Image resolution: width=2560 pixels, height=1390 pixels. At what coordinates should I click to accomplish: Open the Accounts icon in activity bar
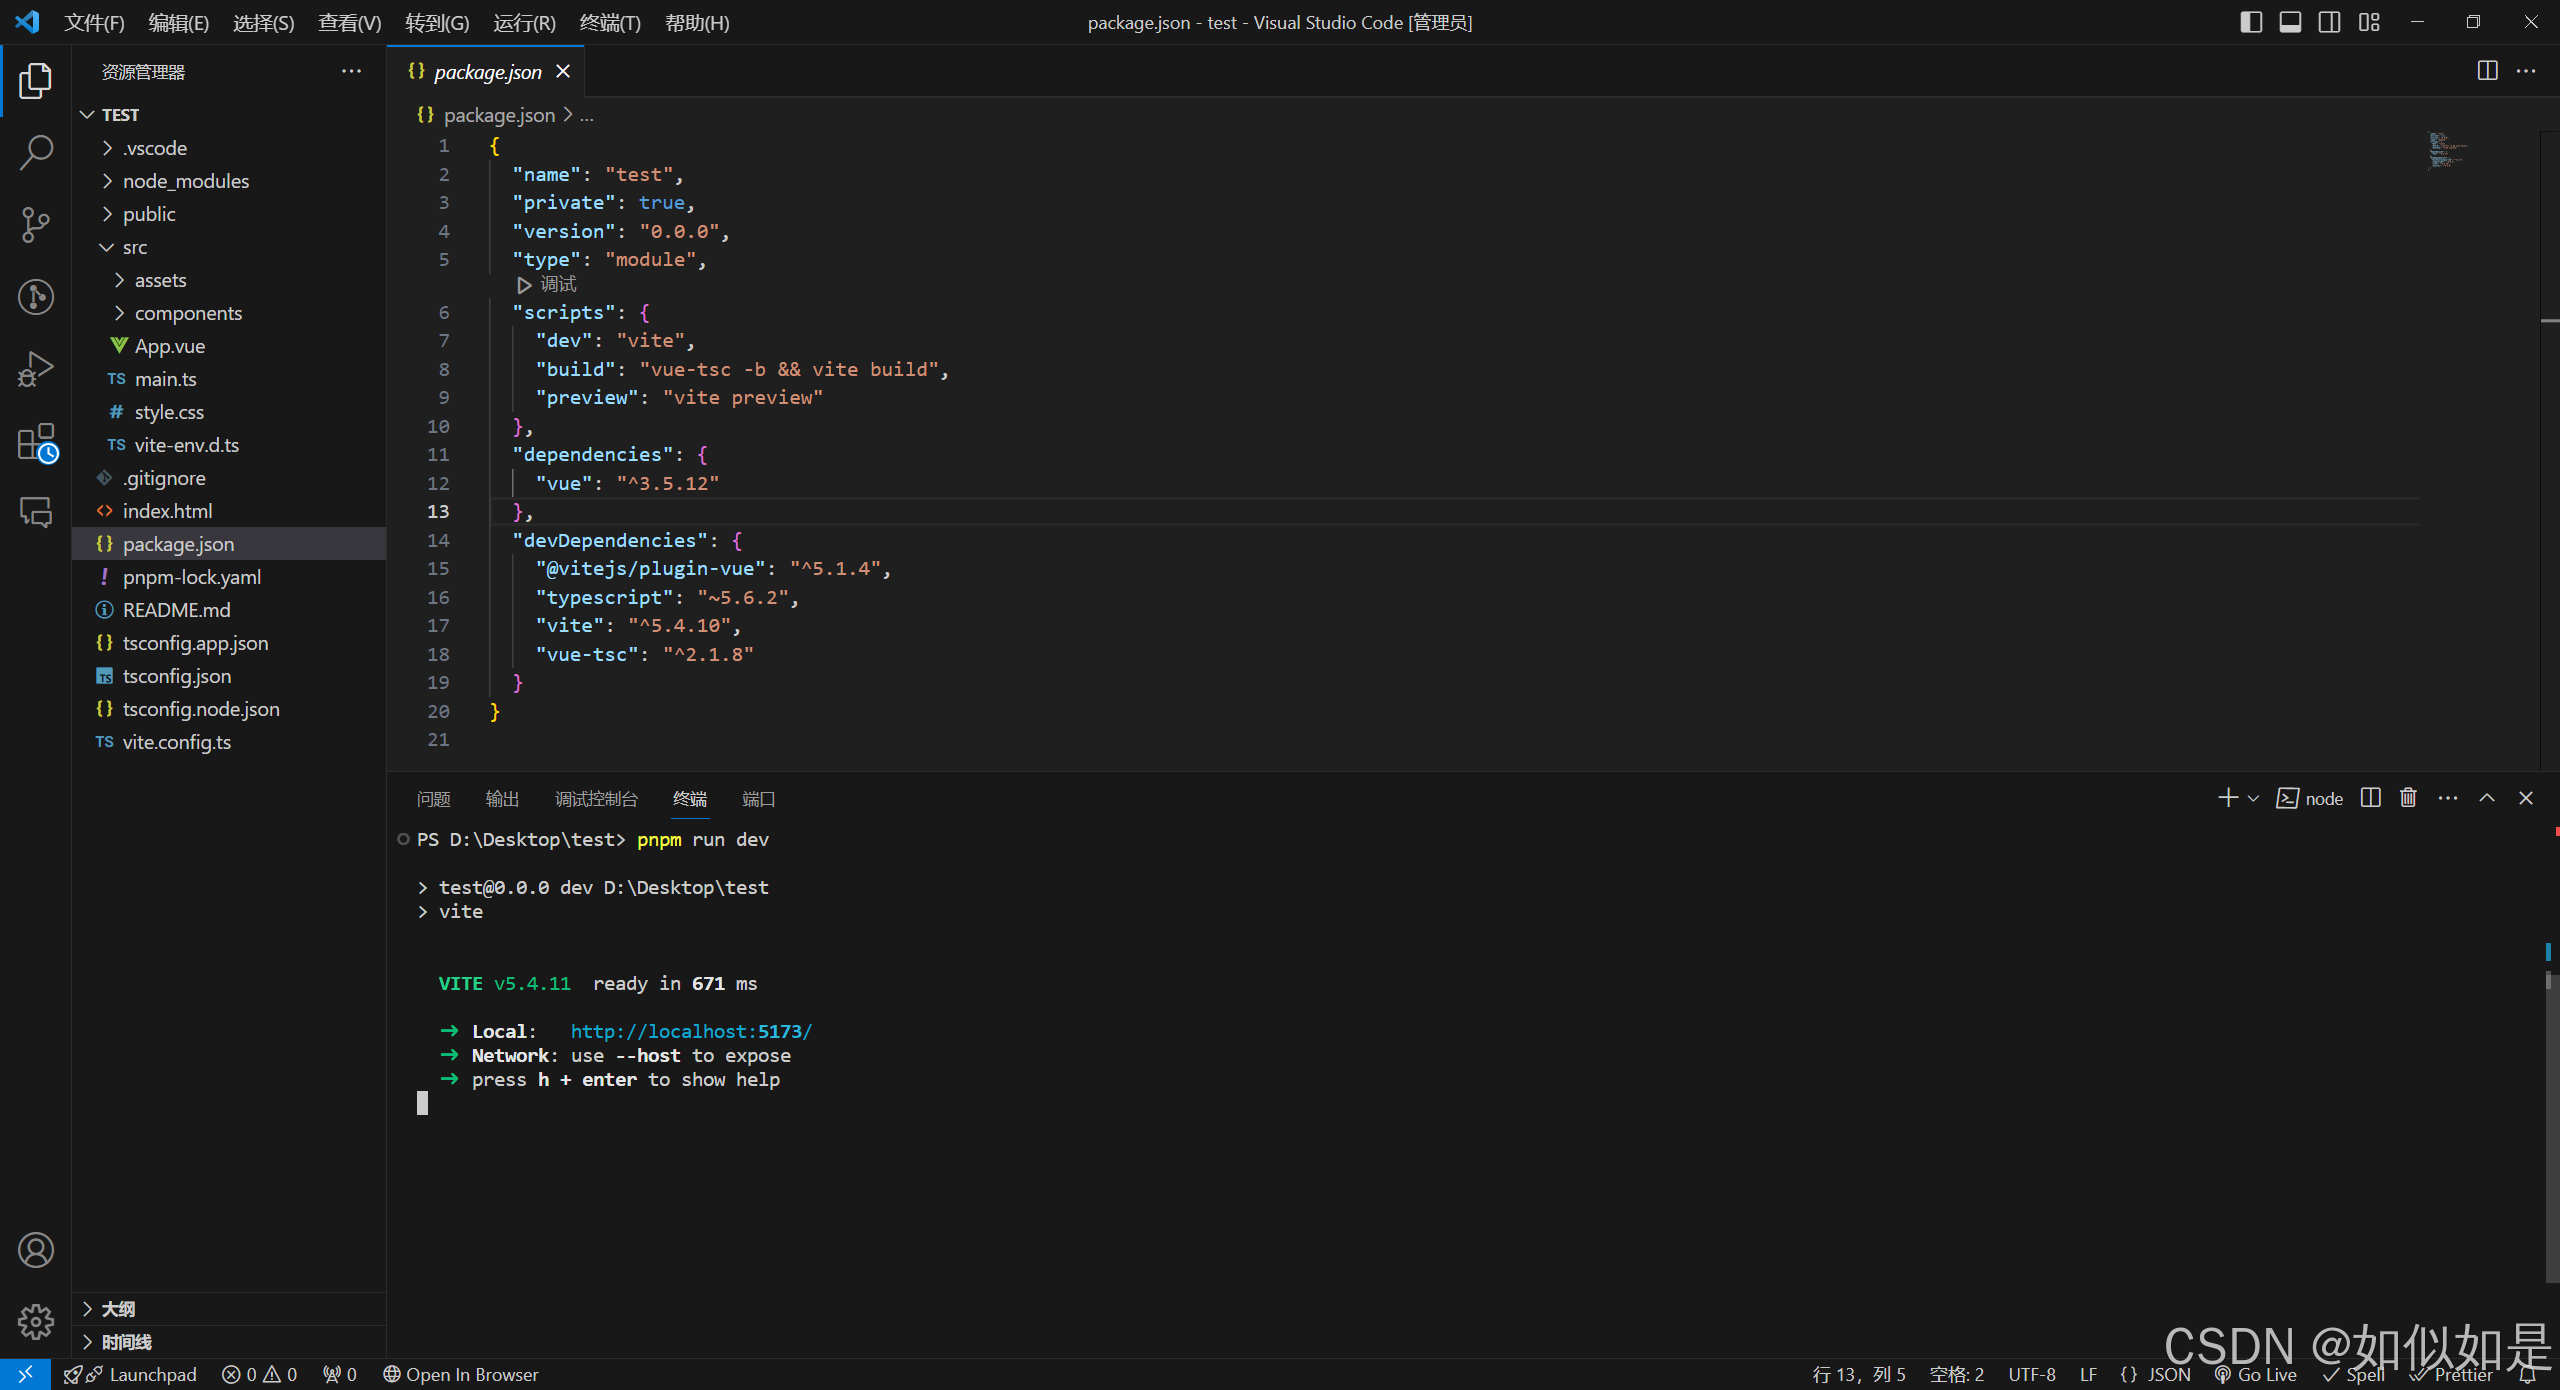pyautogui.click(x=36, y=1250)
